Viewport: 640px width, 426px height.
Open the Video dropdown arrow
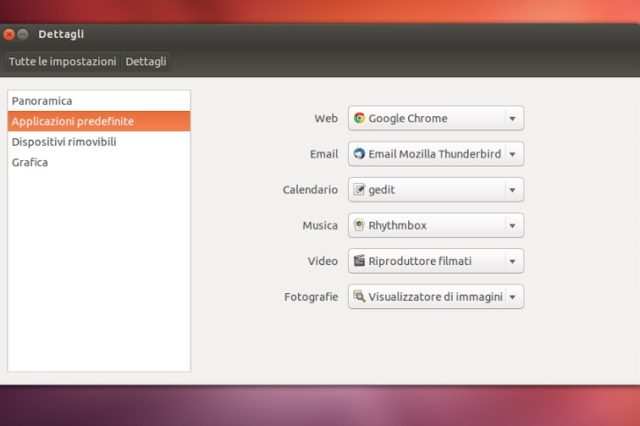pos(513,261)
